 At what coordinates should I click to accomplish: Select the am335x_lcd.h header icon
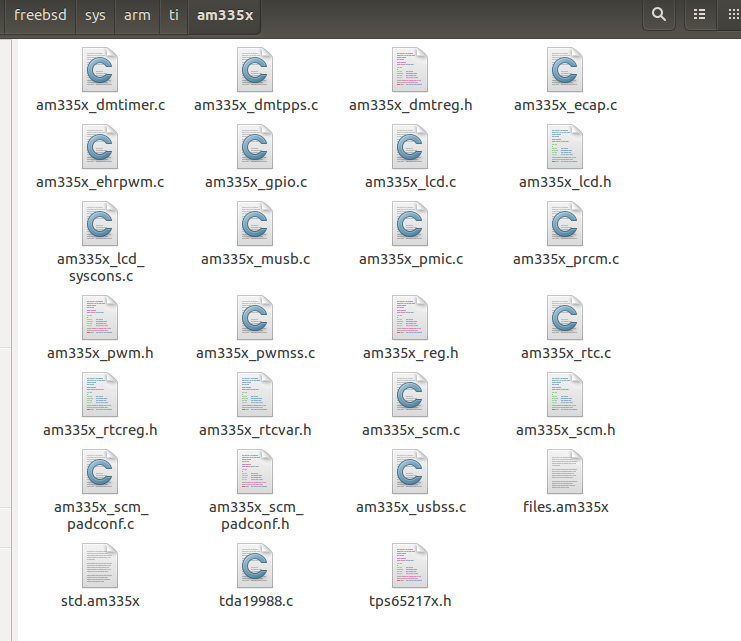click(565, 147)
